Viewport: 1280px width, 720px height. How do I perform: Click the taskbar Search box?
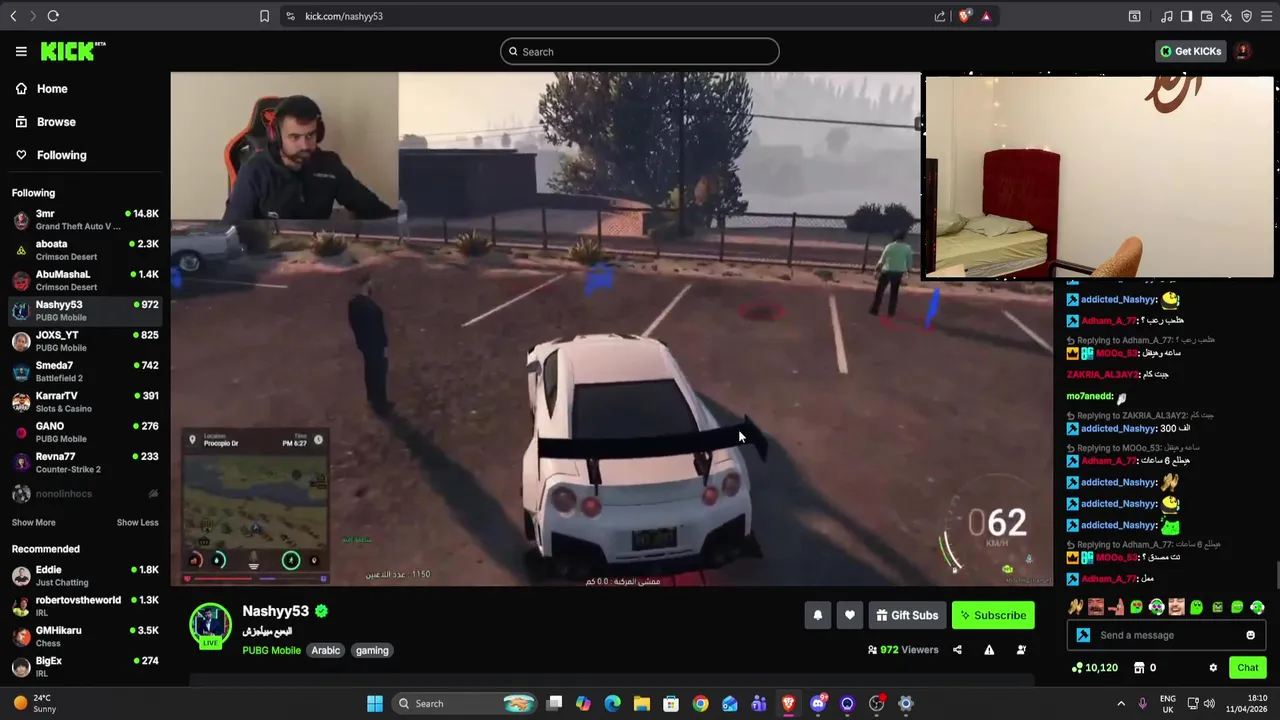point(467,704)
